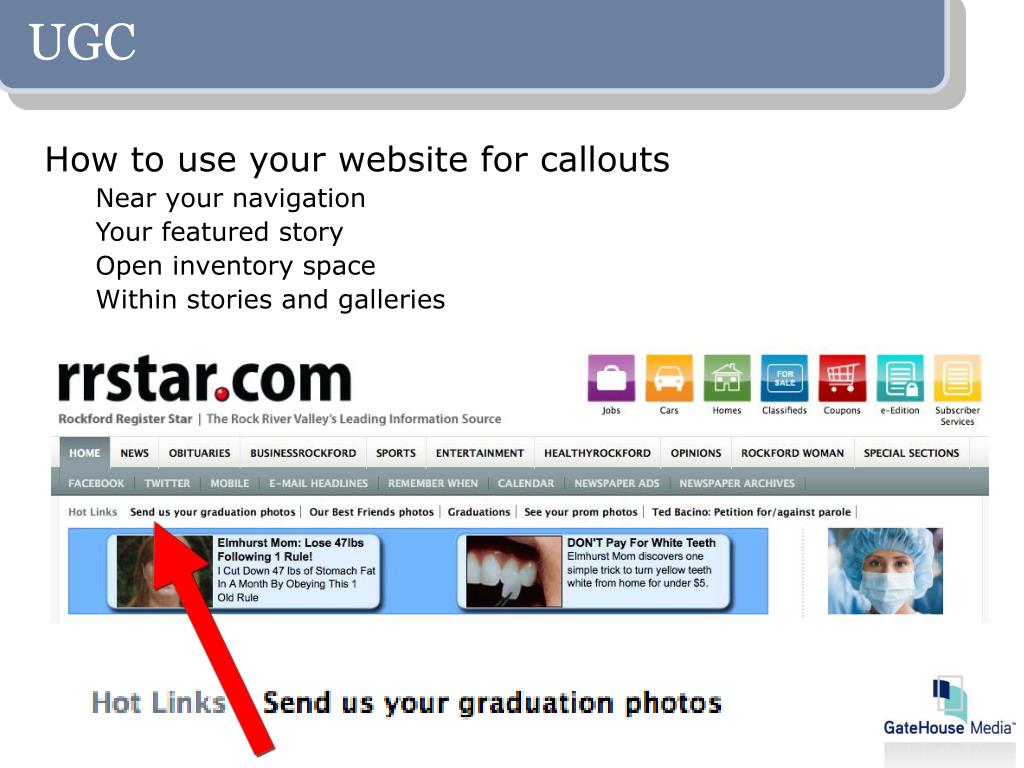Click the purple Jobs briefcase icon
This screenshot has width=1024, height=768.
coord(611,377)
